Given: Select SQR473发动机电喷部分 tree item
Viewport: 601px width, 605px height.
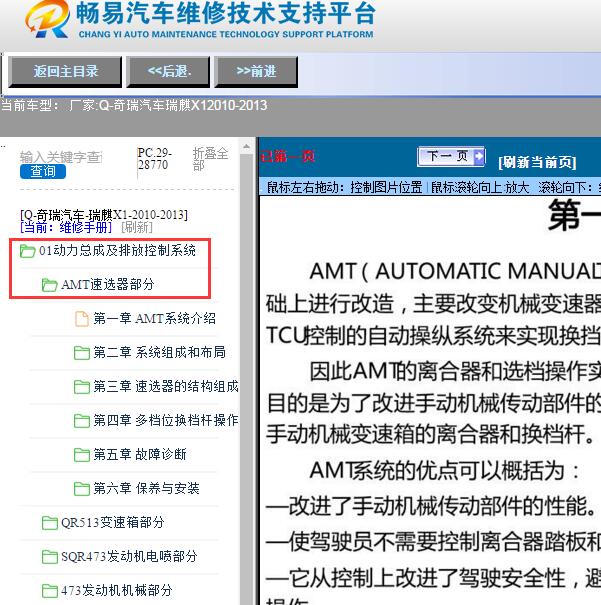Looking at the screenshot, I should [x=129, y=556].
